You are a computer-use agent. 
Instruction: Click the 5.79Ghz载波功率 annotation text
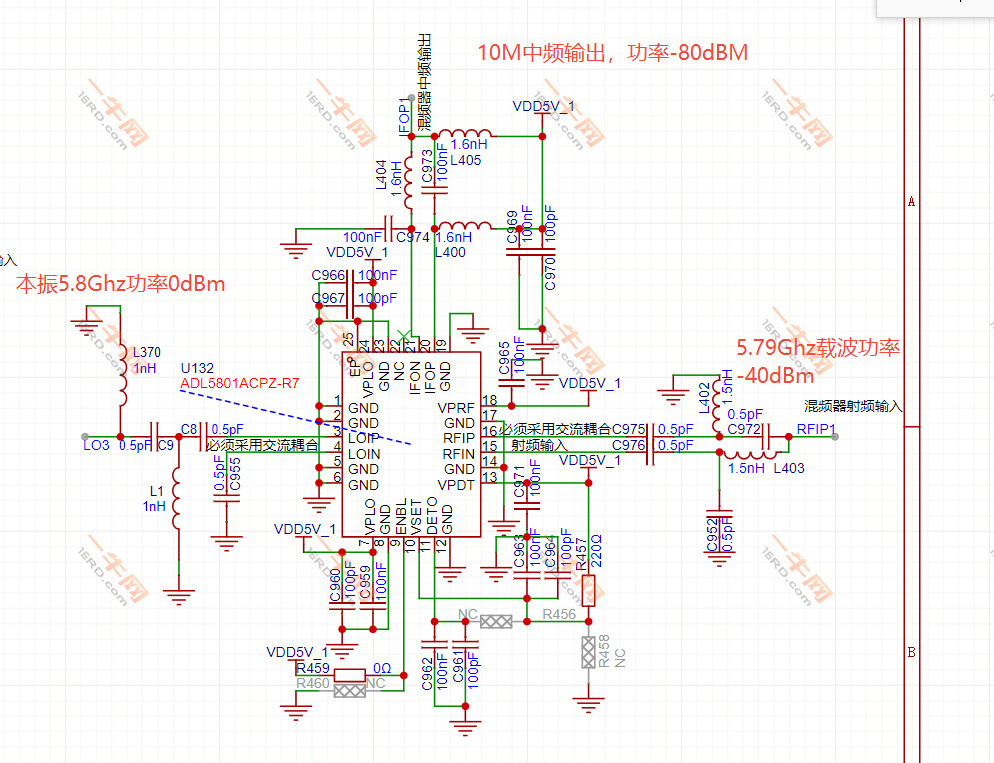[x=818, y=347]
